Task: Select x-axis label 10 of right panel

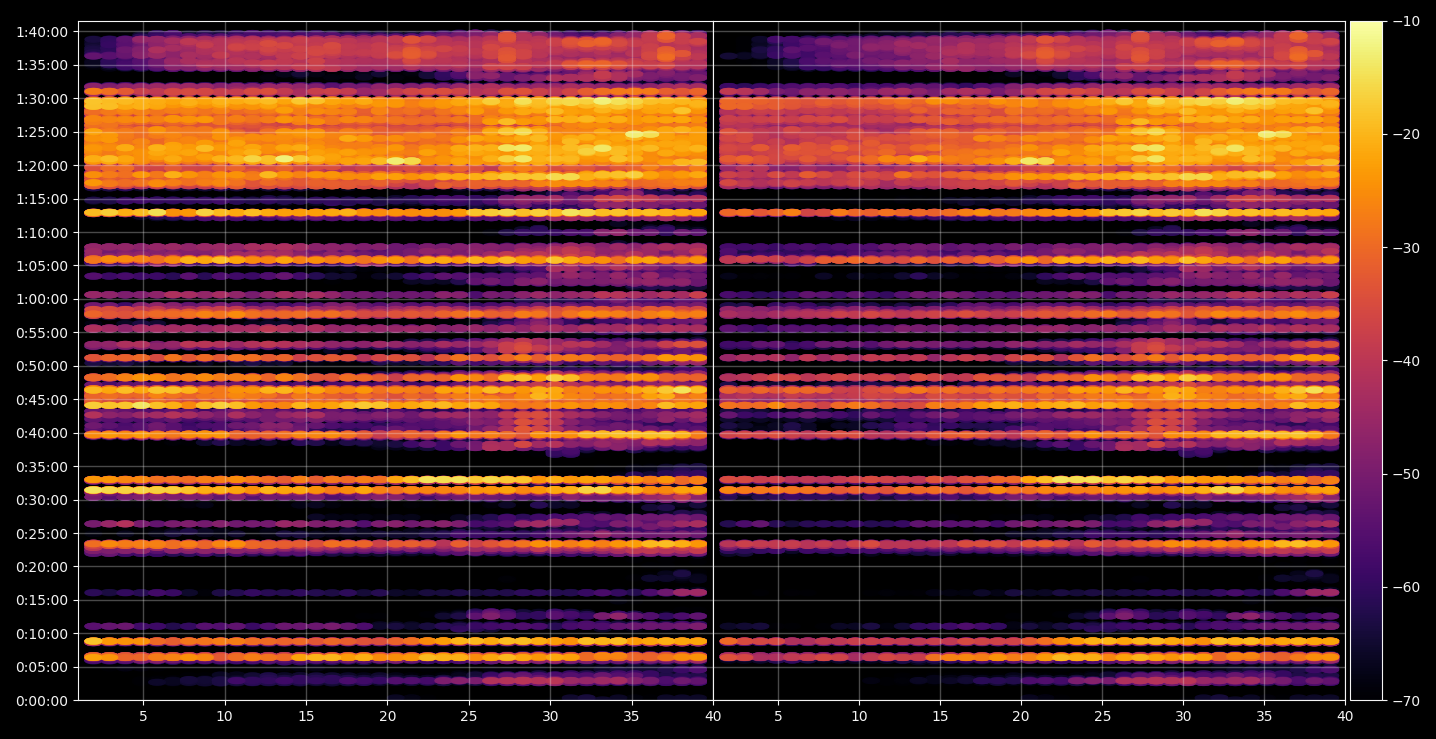Action: click(859, 716)
